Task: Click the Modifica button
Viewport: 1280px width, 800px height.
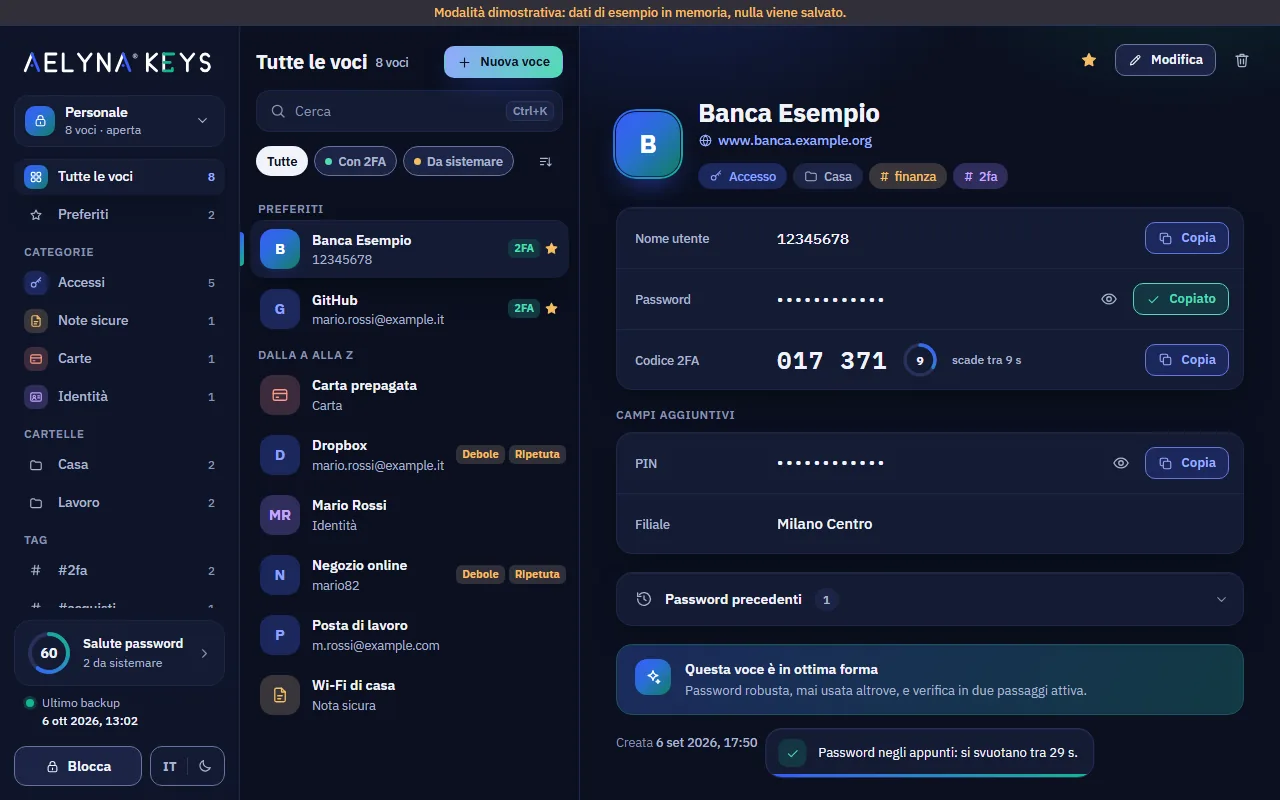Action: (1166, 60)
